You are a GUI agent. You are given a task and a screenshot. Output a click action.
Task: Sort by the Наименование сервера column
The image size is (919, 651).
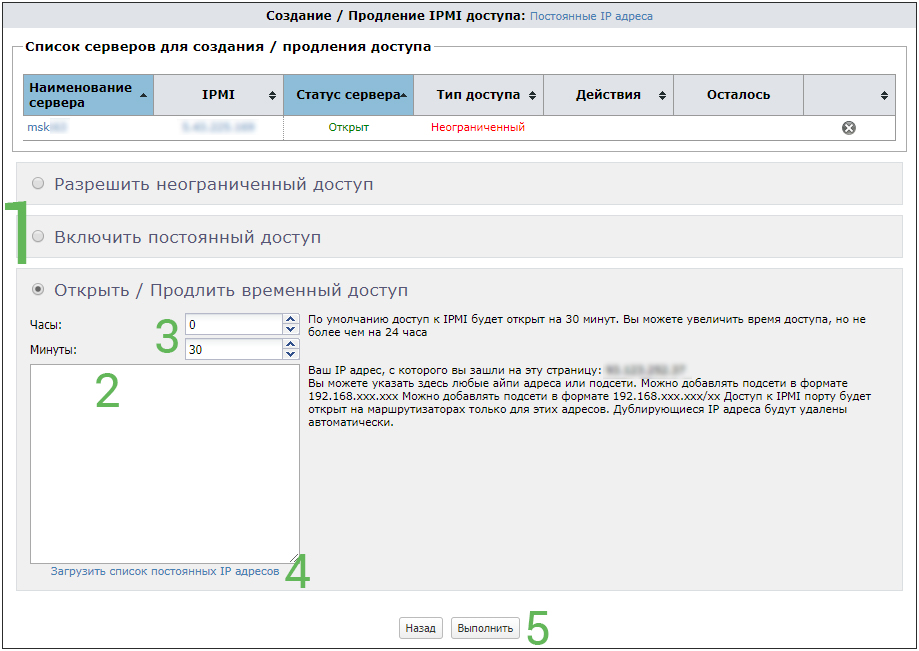pyautogui.click(x=89, y=95)
